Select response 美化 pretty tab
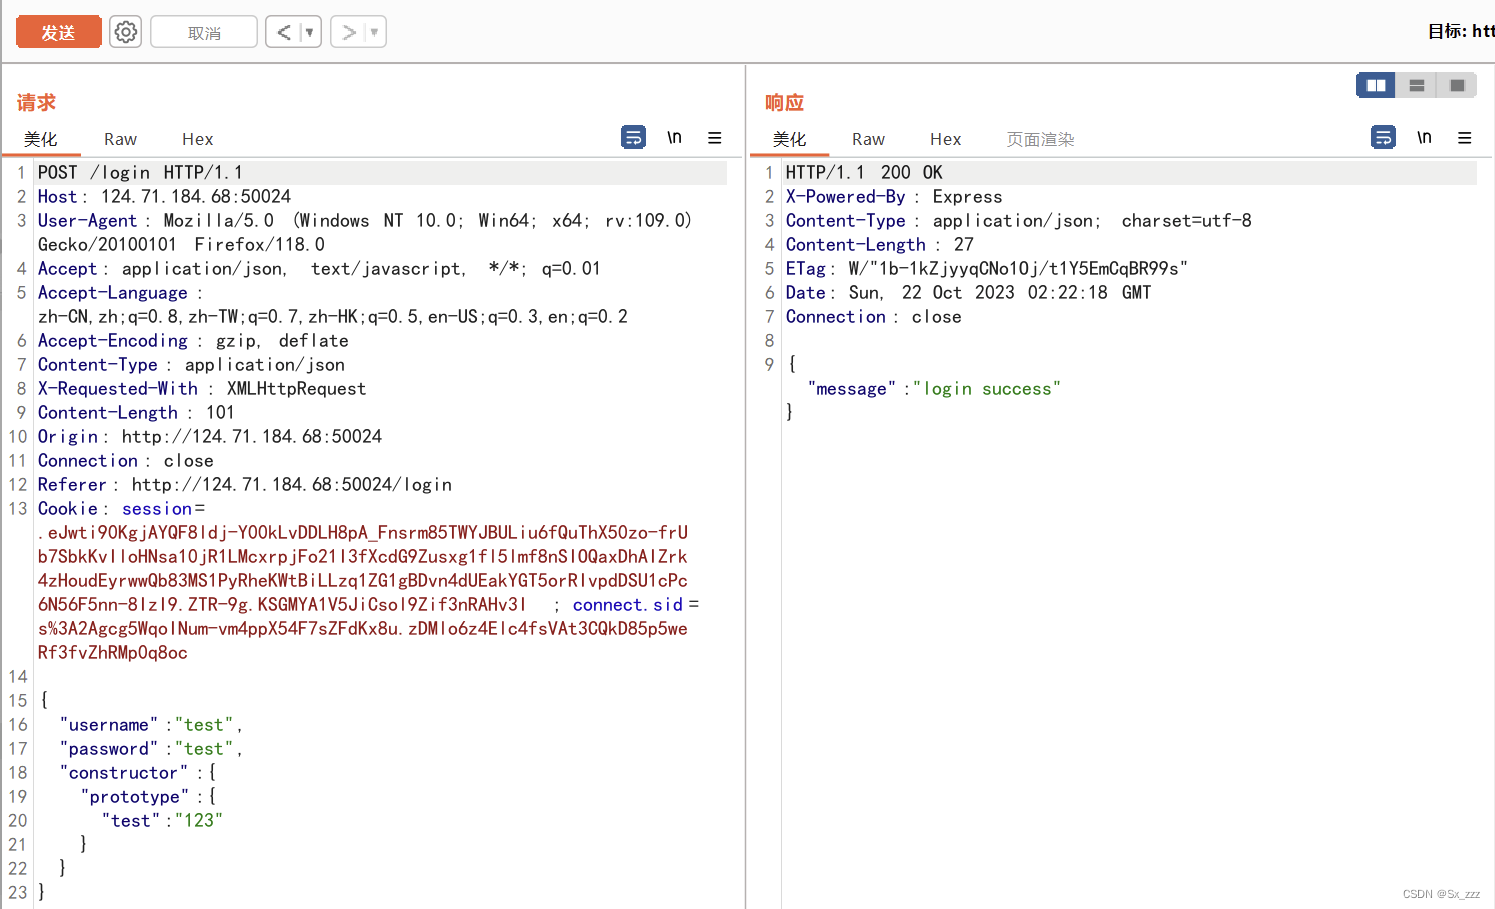 coord(790,139)
